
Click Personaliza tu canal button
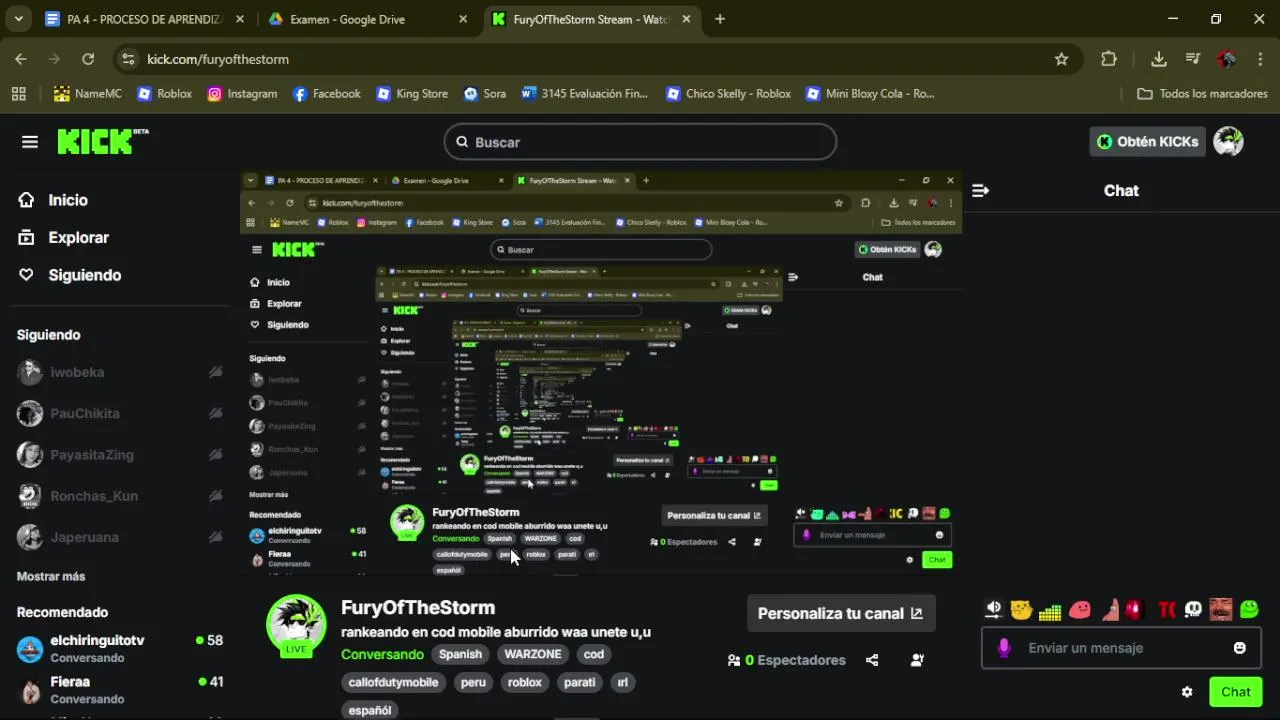click(841, 614)
